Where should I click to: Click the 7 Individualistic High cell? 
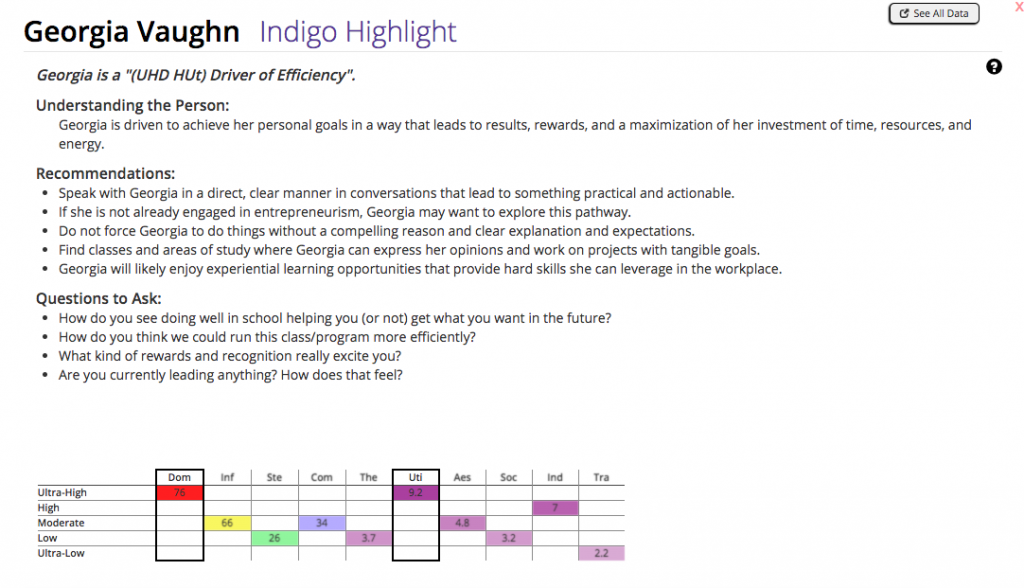coord(555,507)
